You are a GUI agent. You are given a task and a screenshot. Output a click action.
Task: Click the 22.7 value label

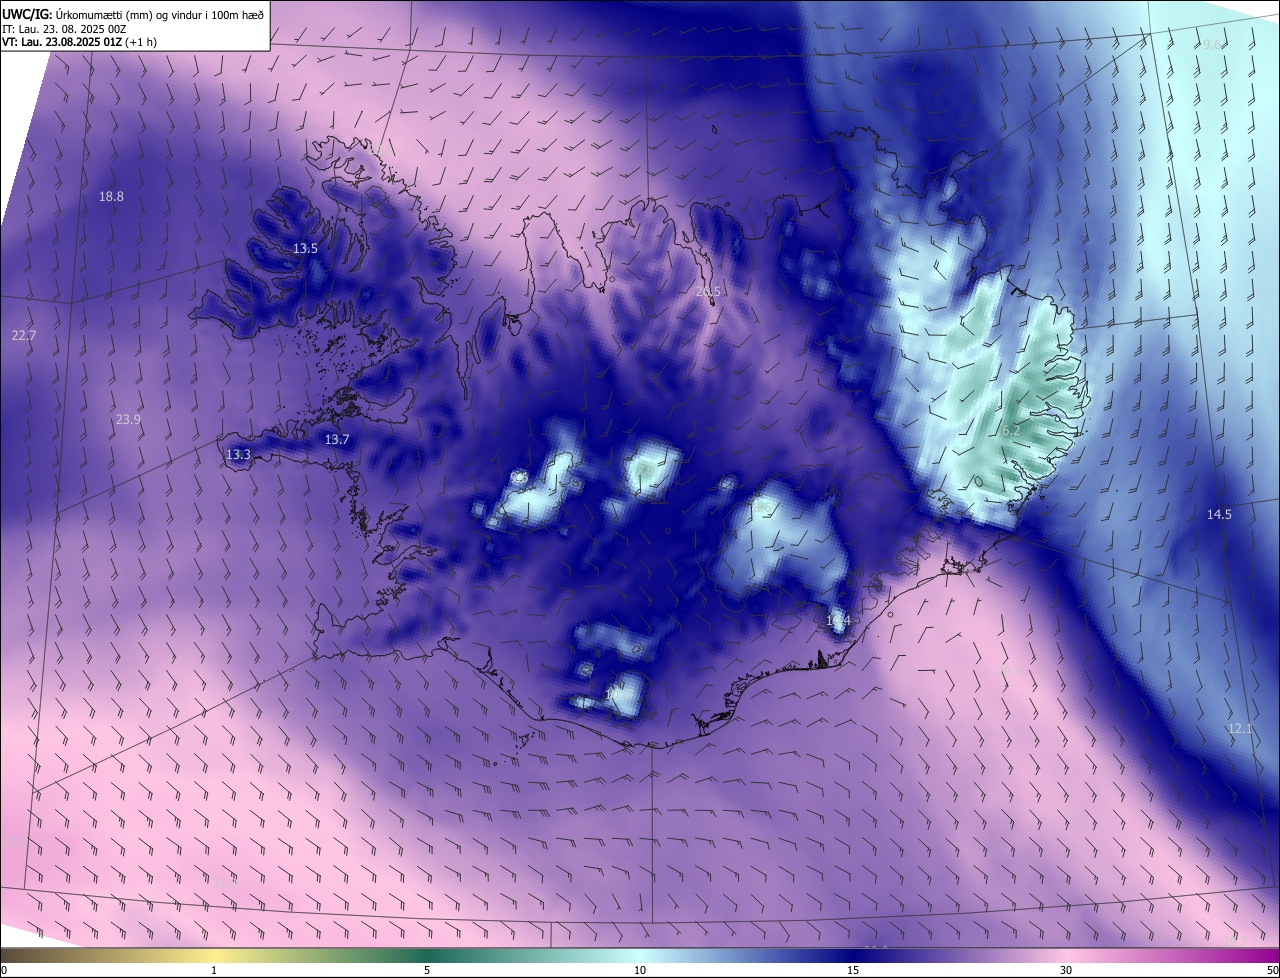23,336
